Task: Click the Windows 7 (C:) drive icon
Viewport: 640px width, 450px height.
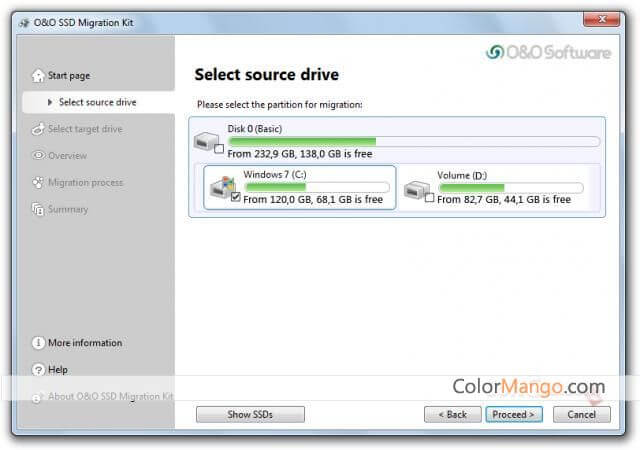Action: pos(222,185)
